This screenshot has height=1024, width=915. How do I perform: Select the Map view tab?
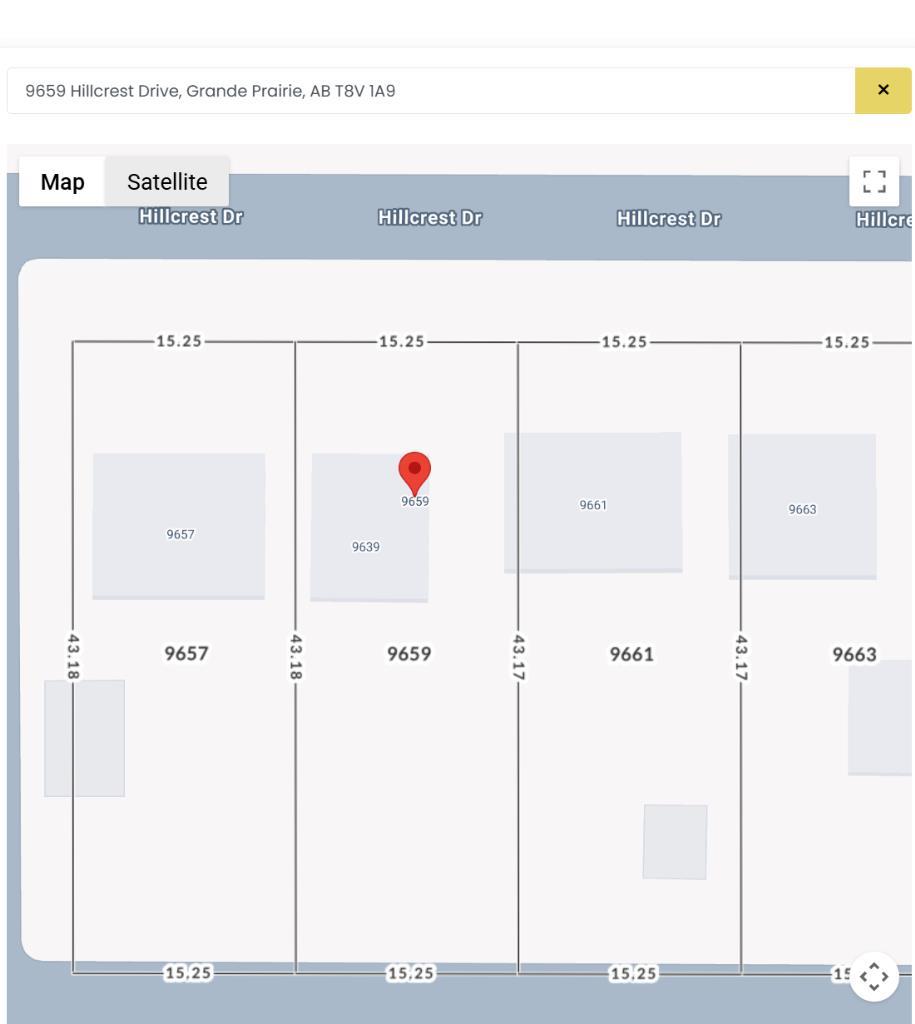point(62,182)
